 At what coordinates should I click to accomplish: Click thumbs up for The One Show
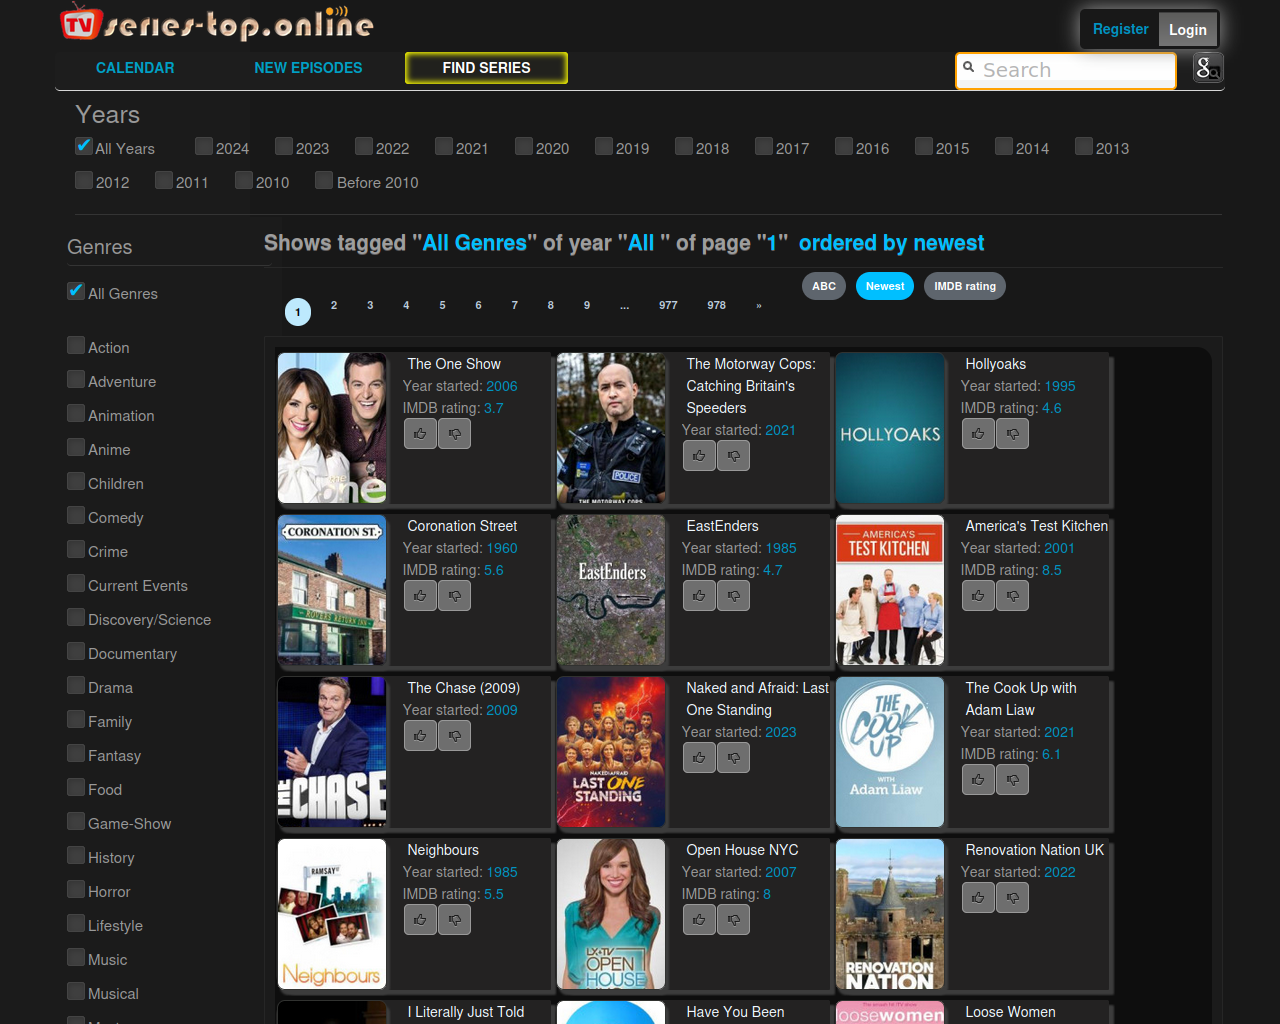420,434
